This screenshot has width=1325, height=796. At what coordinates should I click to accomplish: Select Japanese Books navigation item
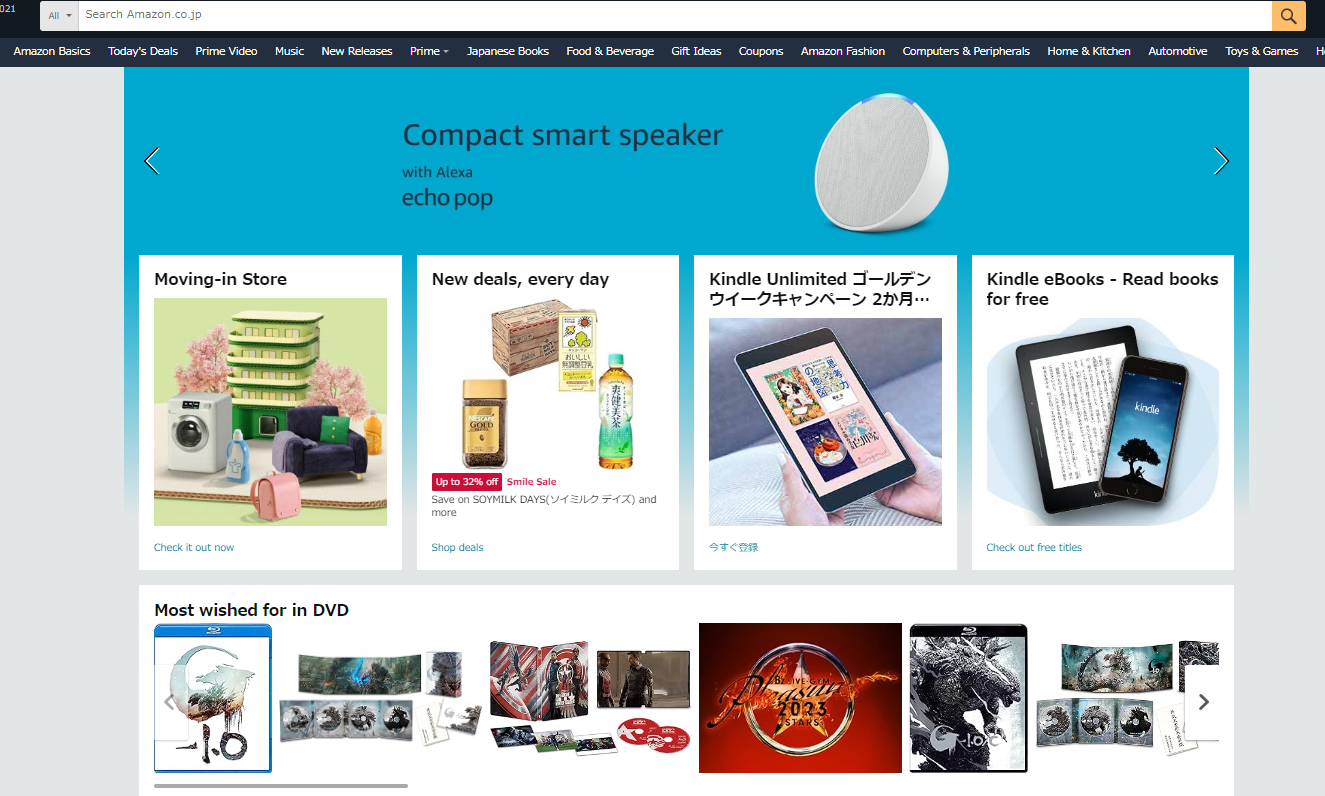pyautogui.click(x=508, y=51)
